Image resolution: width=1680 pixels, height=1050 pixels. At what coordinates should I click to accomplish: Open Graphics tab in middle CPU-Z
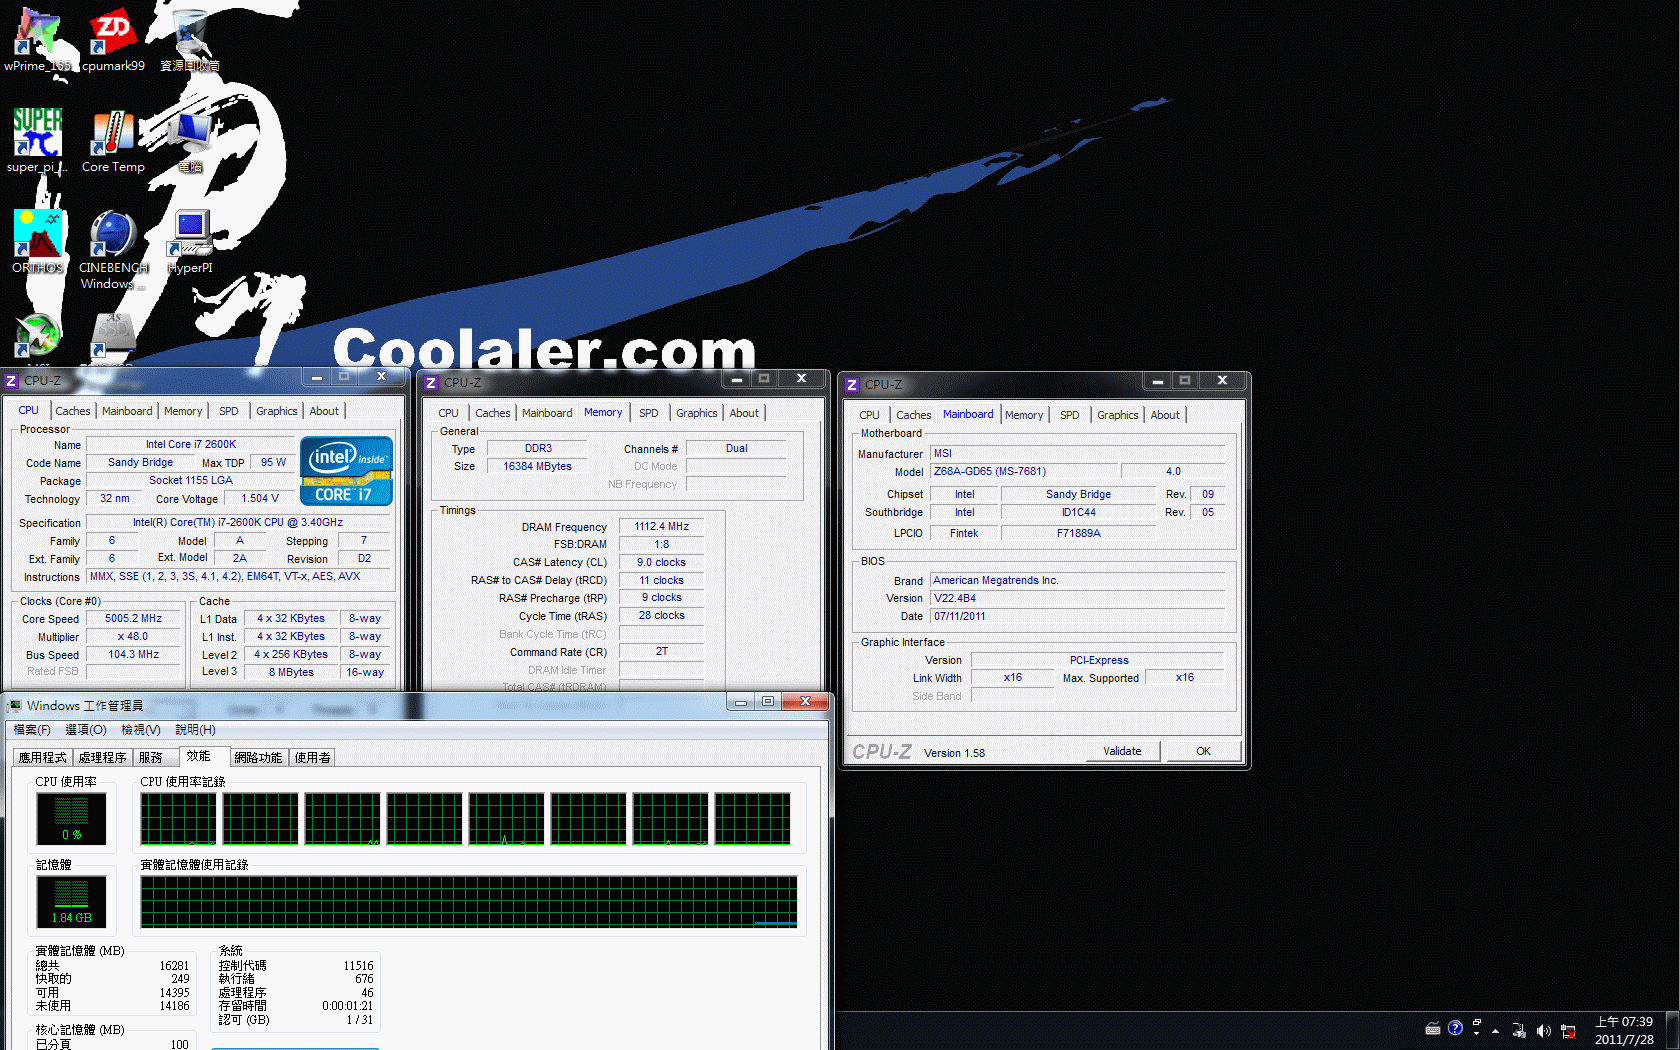tap(697, 413)
